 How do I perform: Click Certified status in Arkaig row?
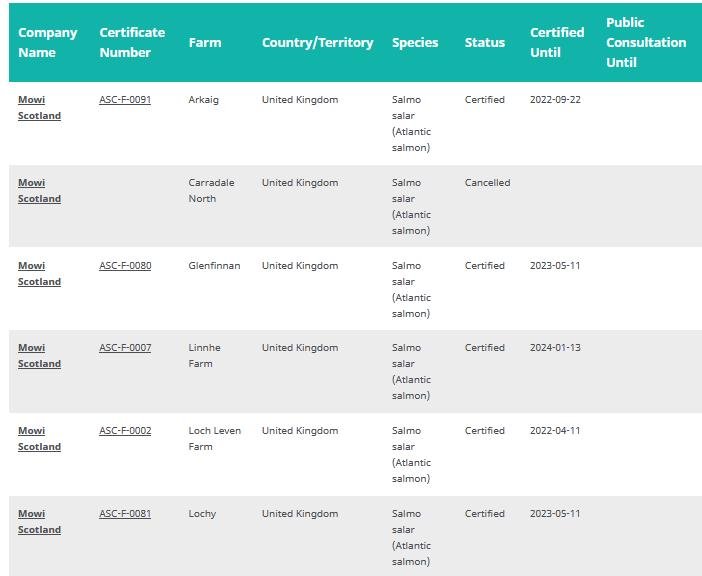485,99
